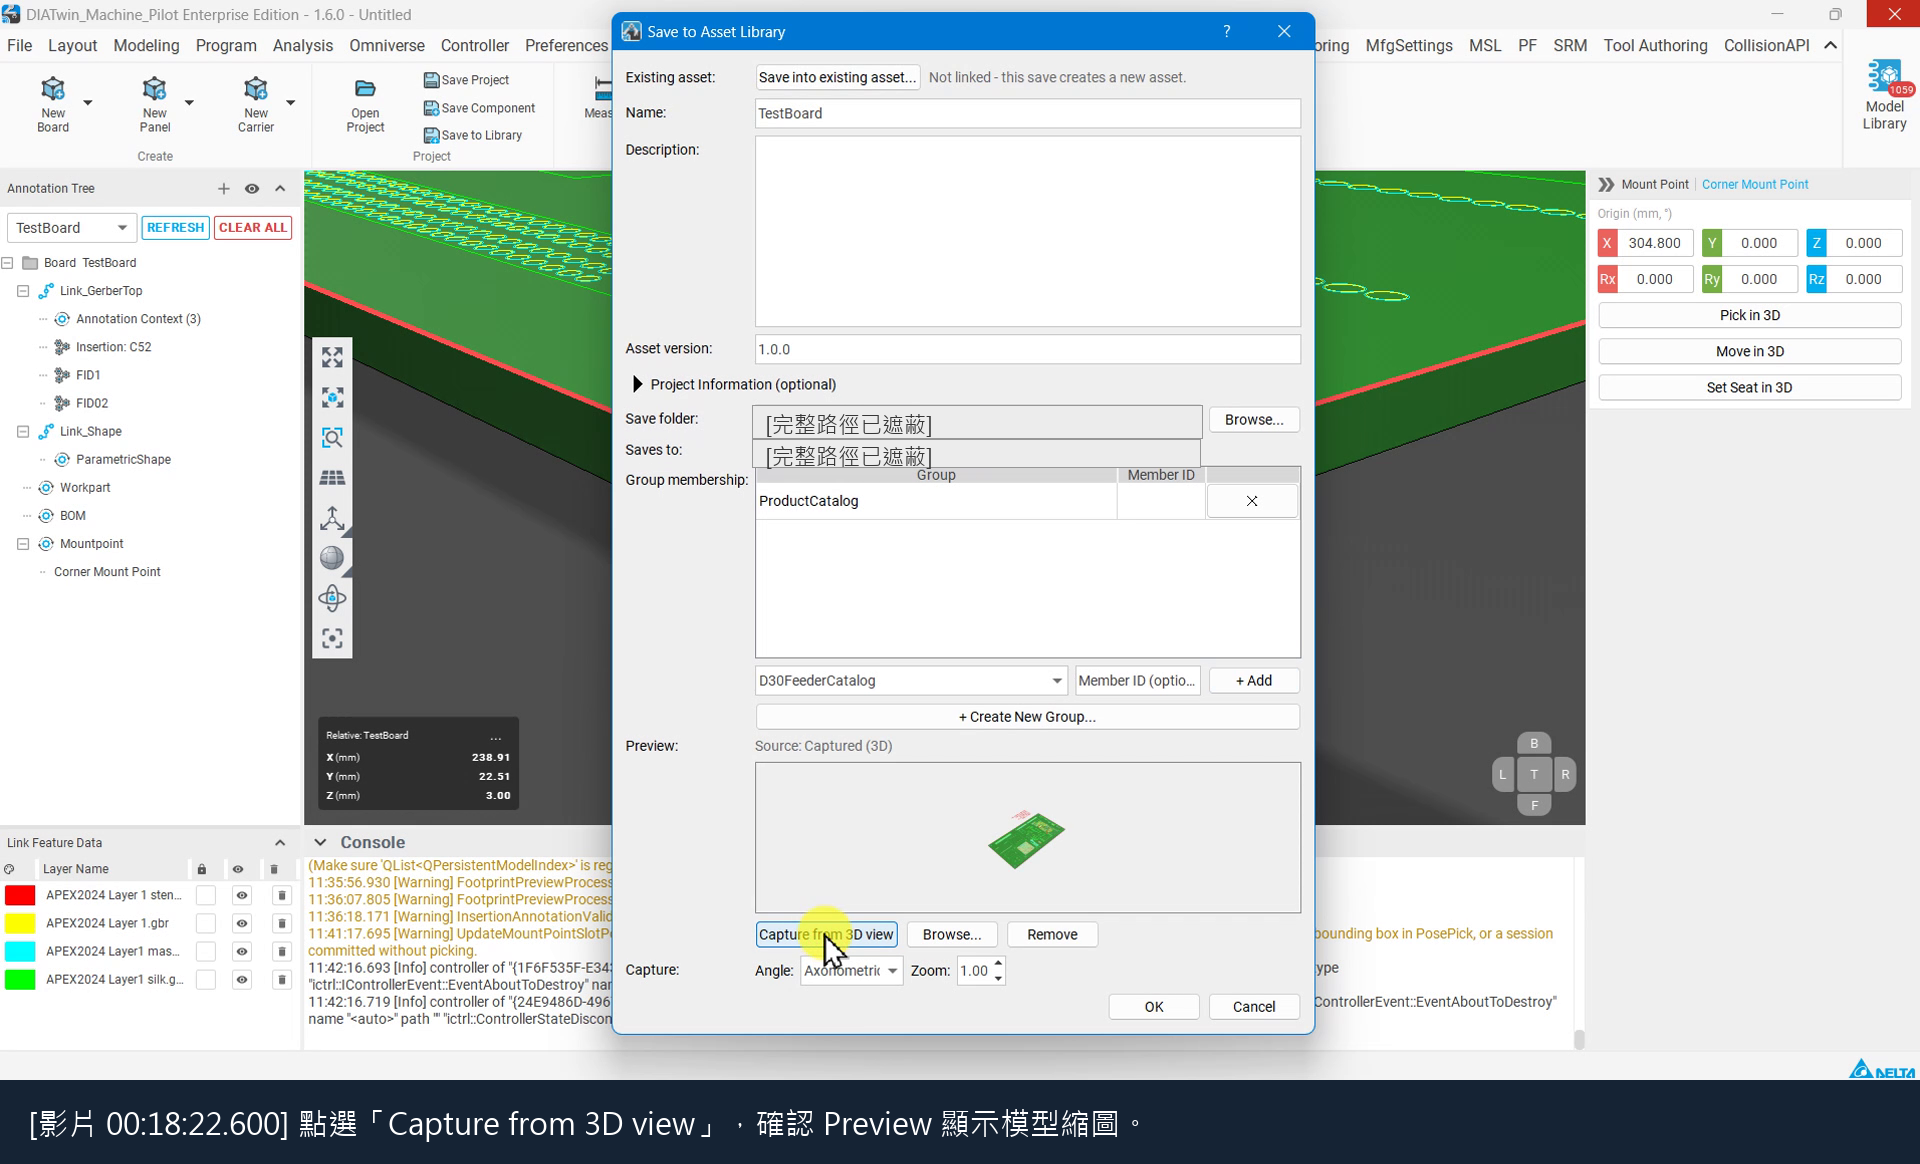Toggle visibility of APEX2024 Layer1 mas

pos(241,951)
